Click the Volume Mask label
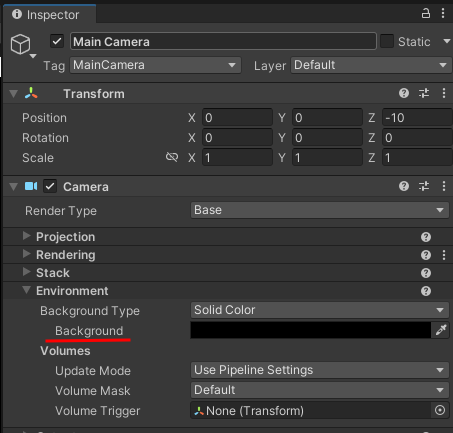 click(93, 391)
